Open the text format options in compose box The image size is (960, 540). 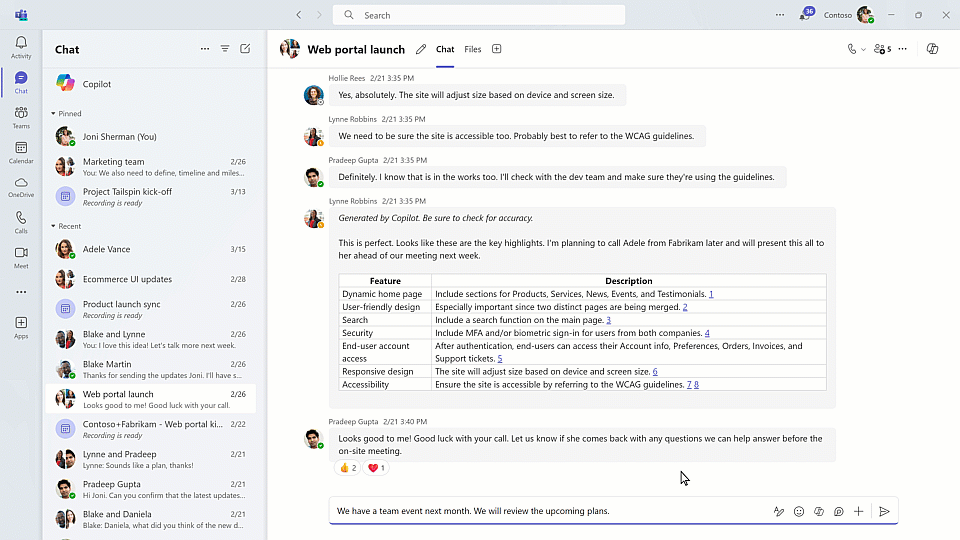pos(779,511)
